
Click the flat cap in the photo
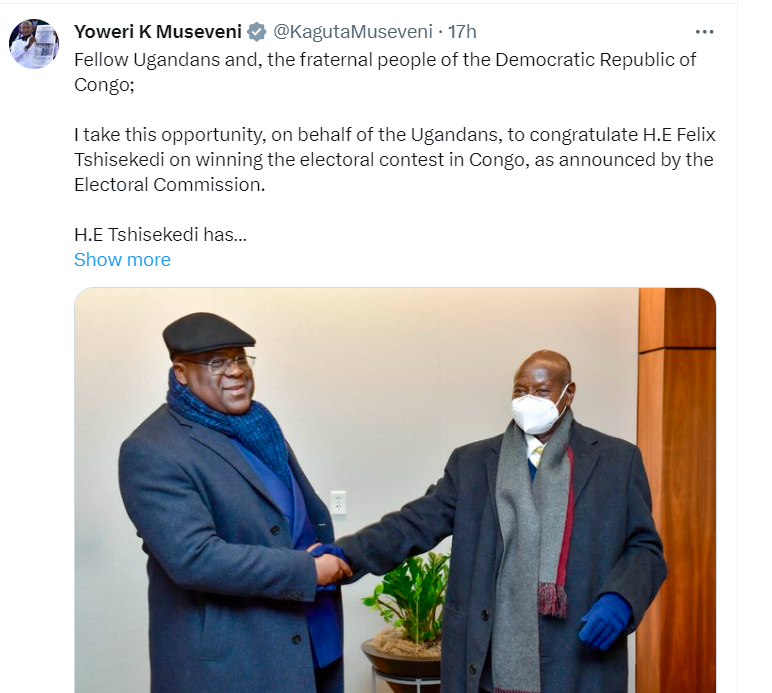pyautogui.click(x=207, y=333)
